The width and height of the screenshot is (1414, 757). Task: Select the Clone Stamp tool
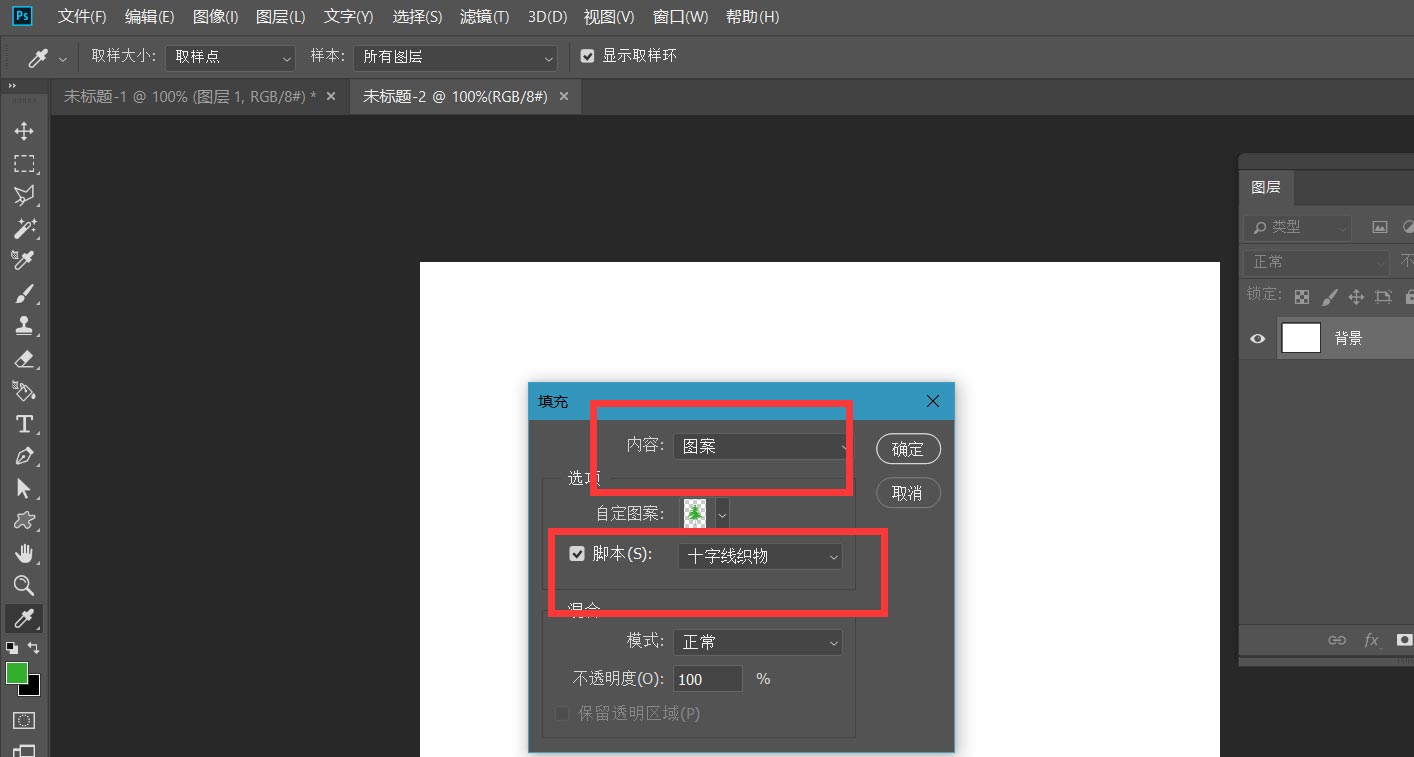25,325
